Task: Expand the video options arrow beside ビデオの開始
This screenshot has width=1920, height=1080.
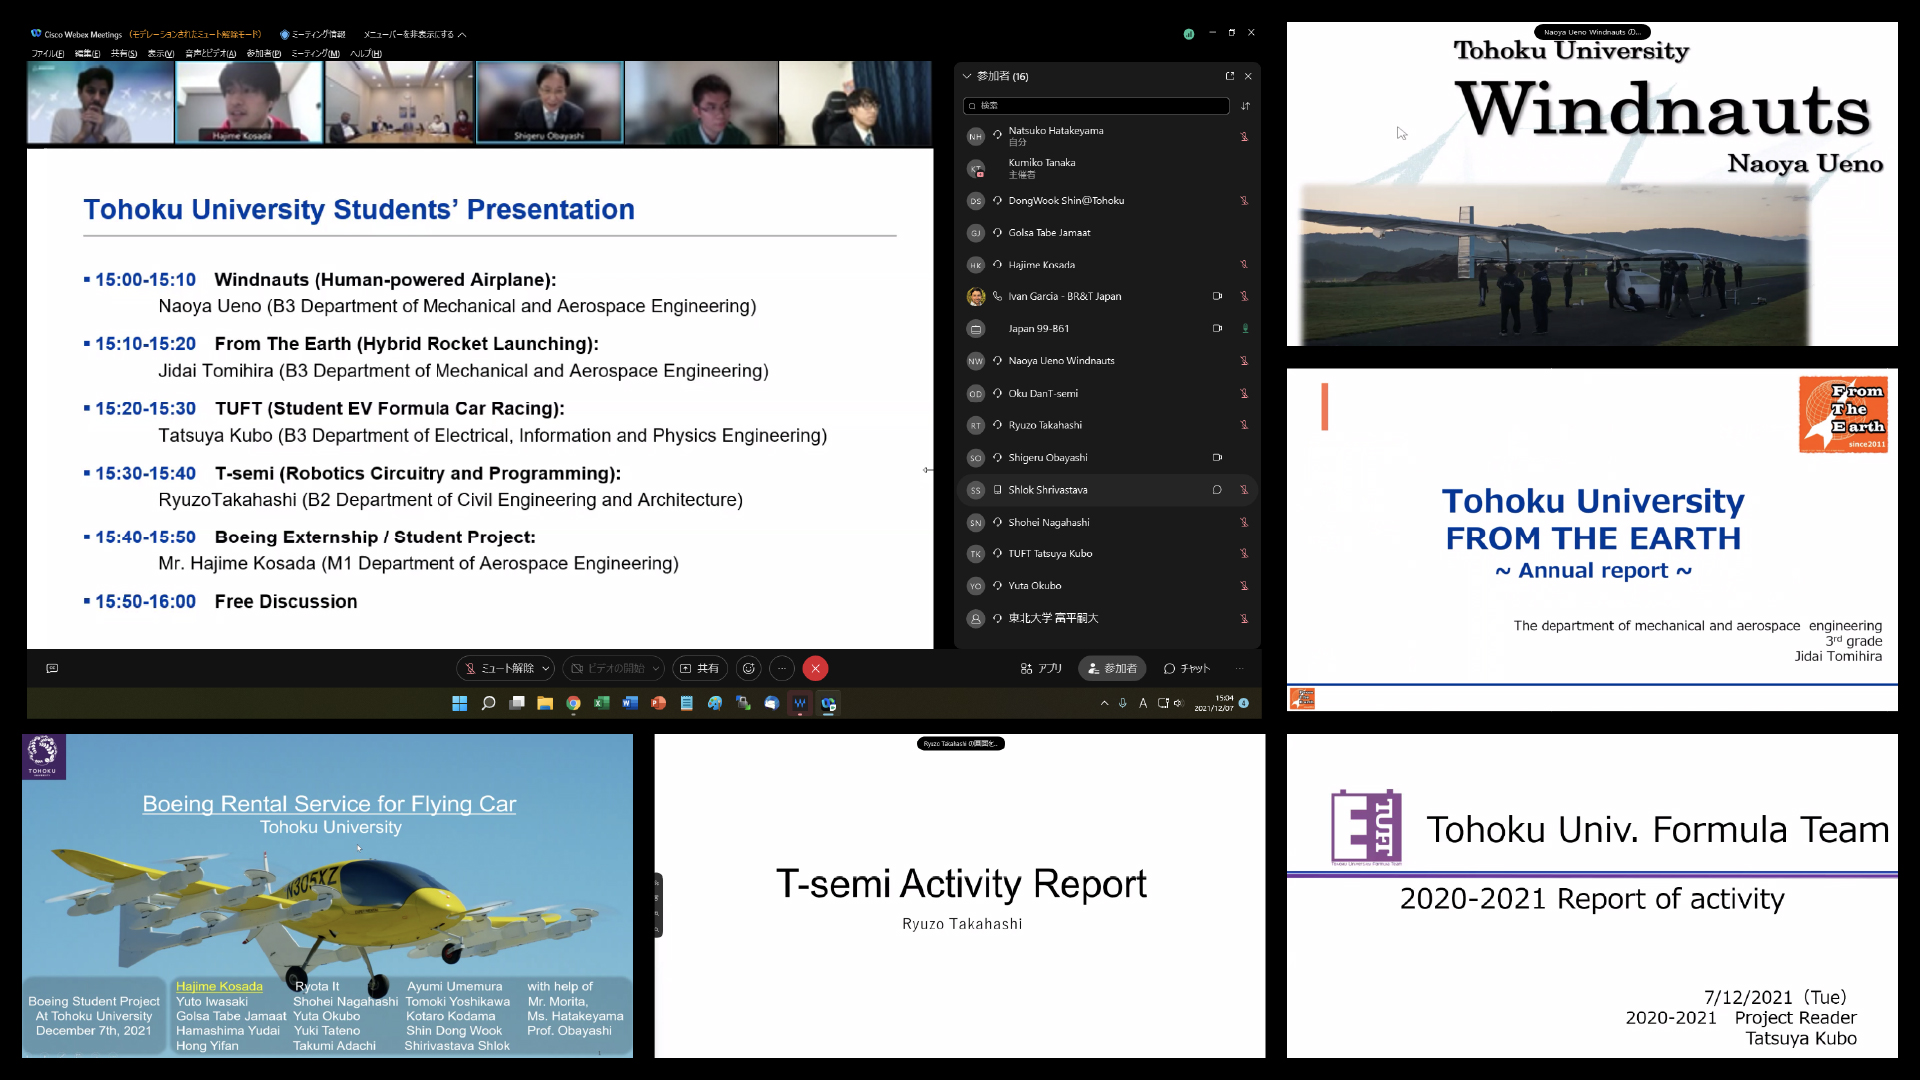Action: tap(656, 668)
